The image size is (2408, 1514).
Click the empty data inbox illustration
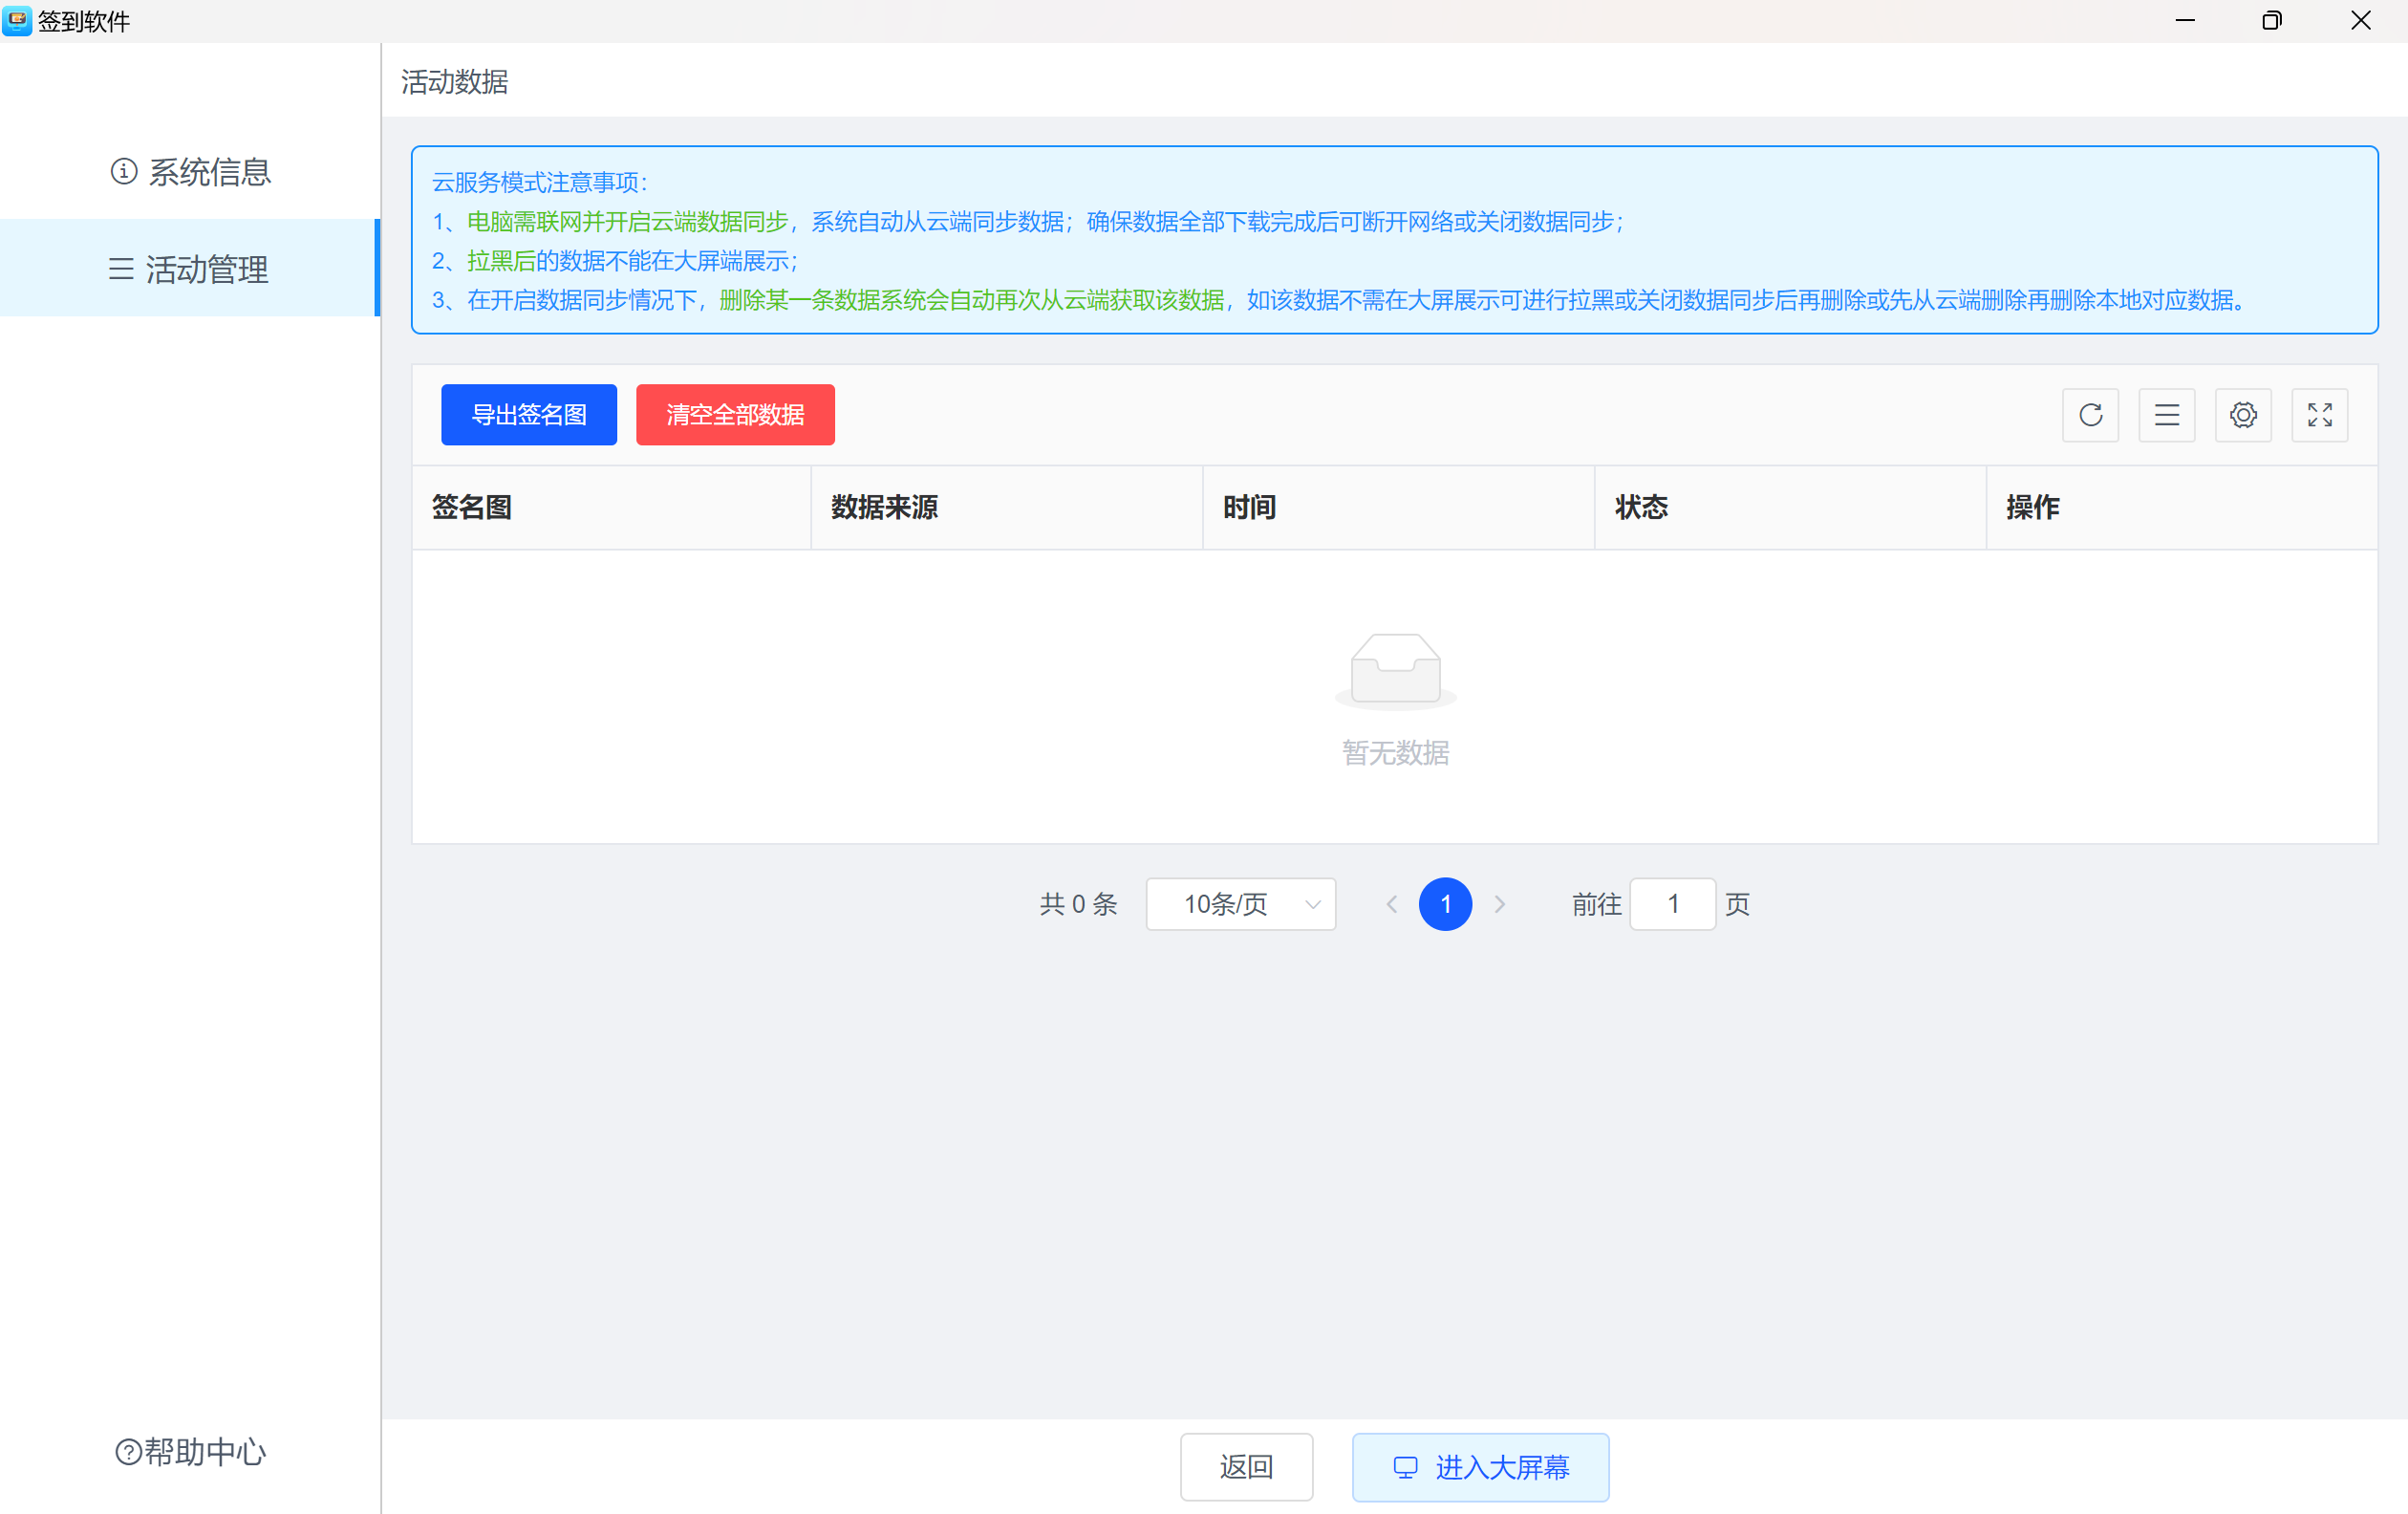pos(1395,670)
